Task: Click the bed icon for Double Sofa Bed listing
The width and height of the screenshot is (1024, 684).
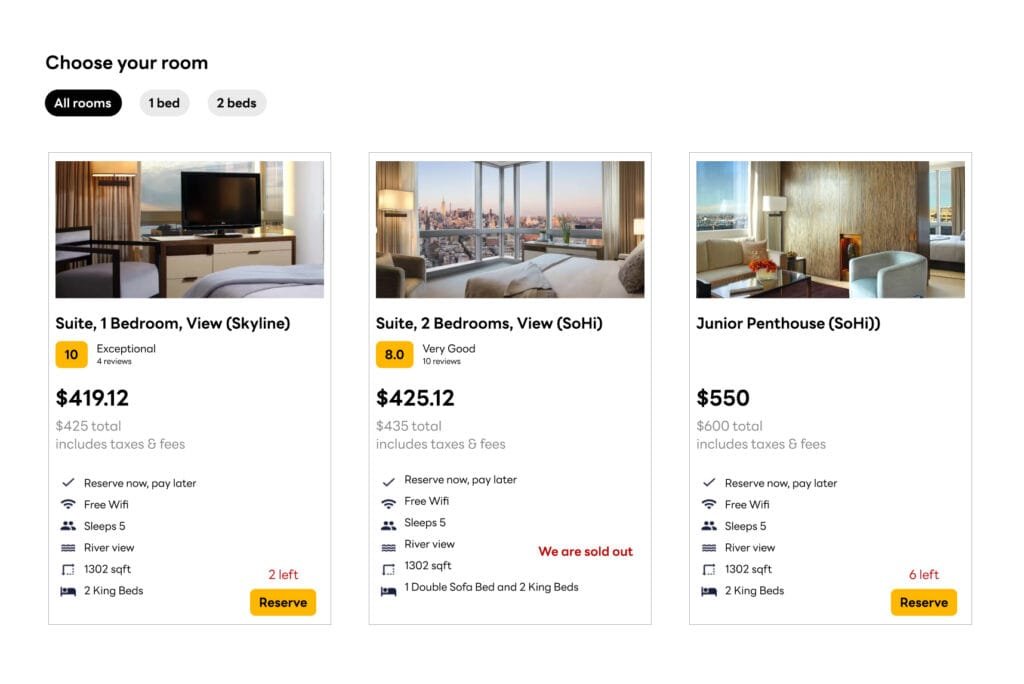Action: click(388, 587)
